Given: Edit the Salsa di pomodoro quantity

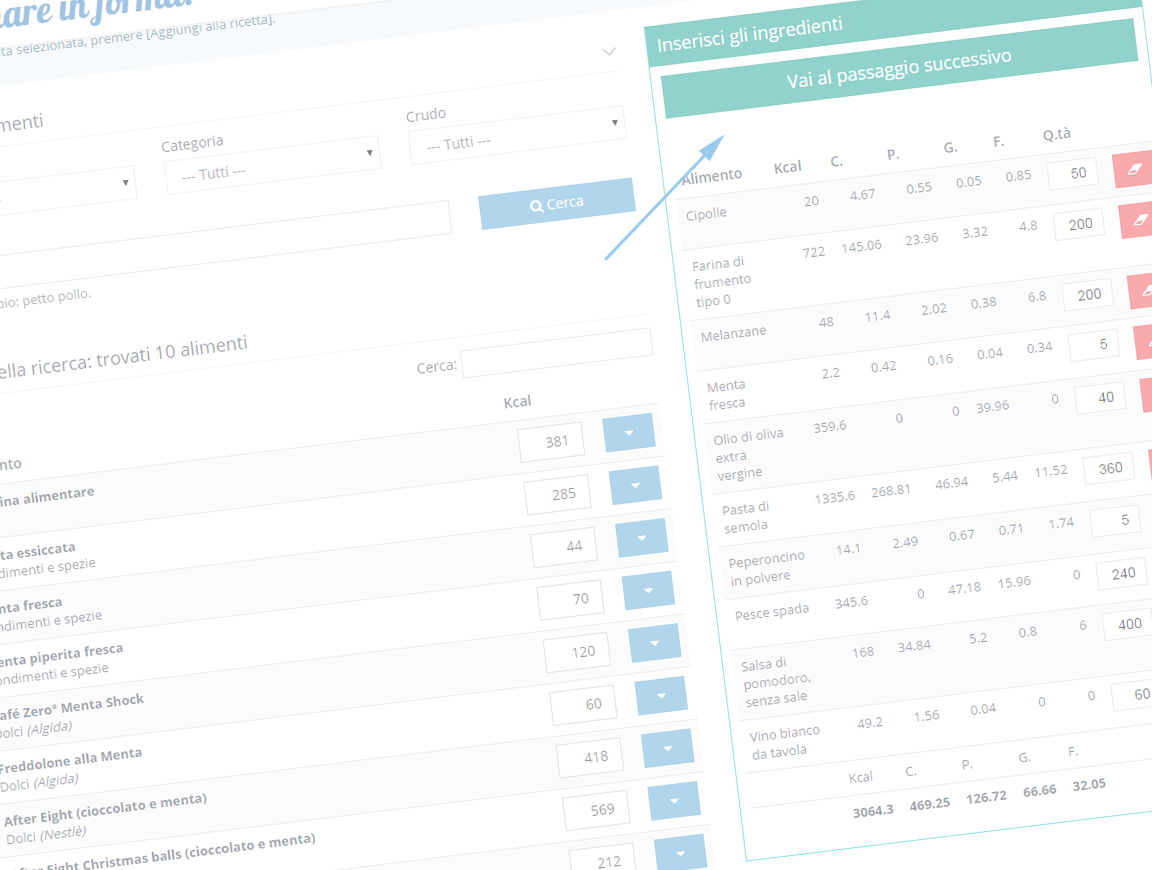Looking at the screenshot, I should pos(1128,625).
